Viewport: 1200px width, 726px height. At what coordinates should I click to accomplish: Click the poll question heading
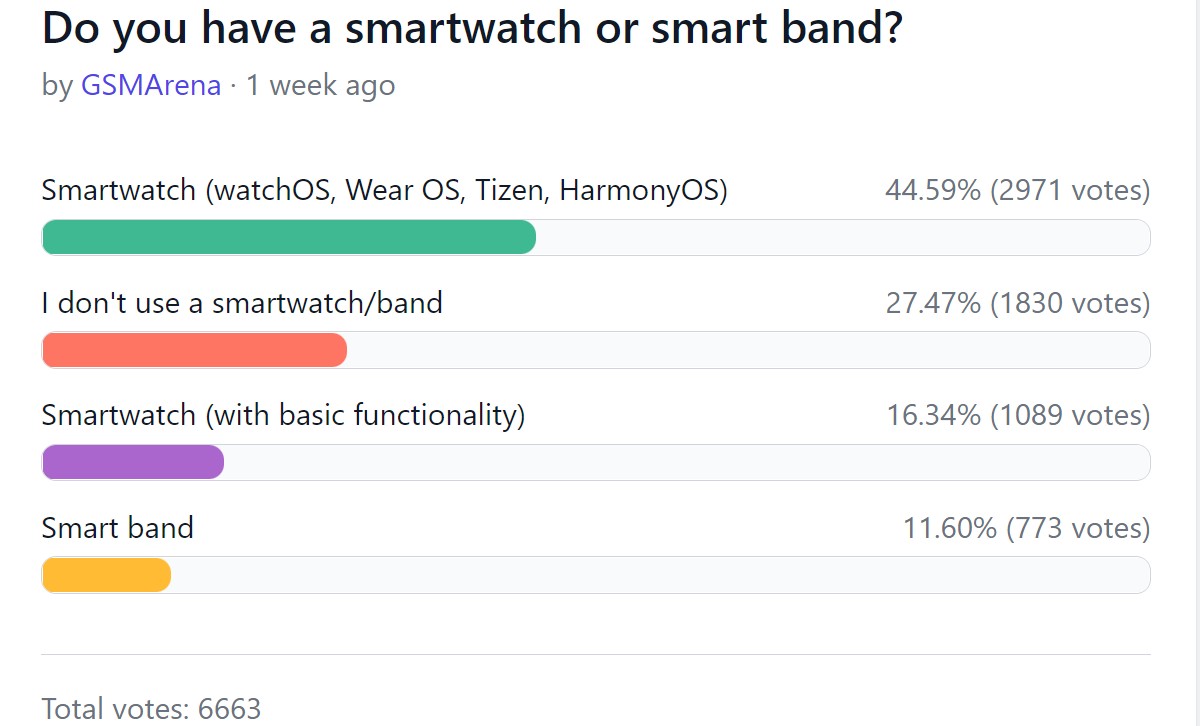point(472,30)
